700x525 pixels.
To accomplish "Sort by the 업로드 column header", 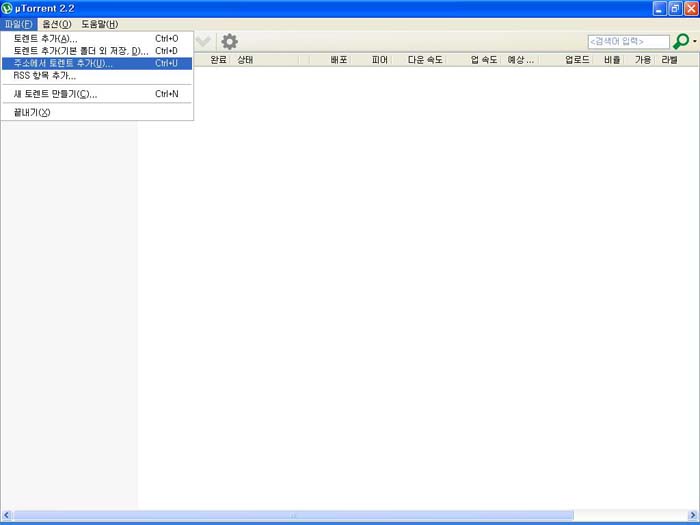I will click(x=577, y=60).
